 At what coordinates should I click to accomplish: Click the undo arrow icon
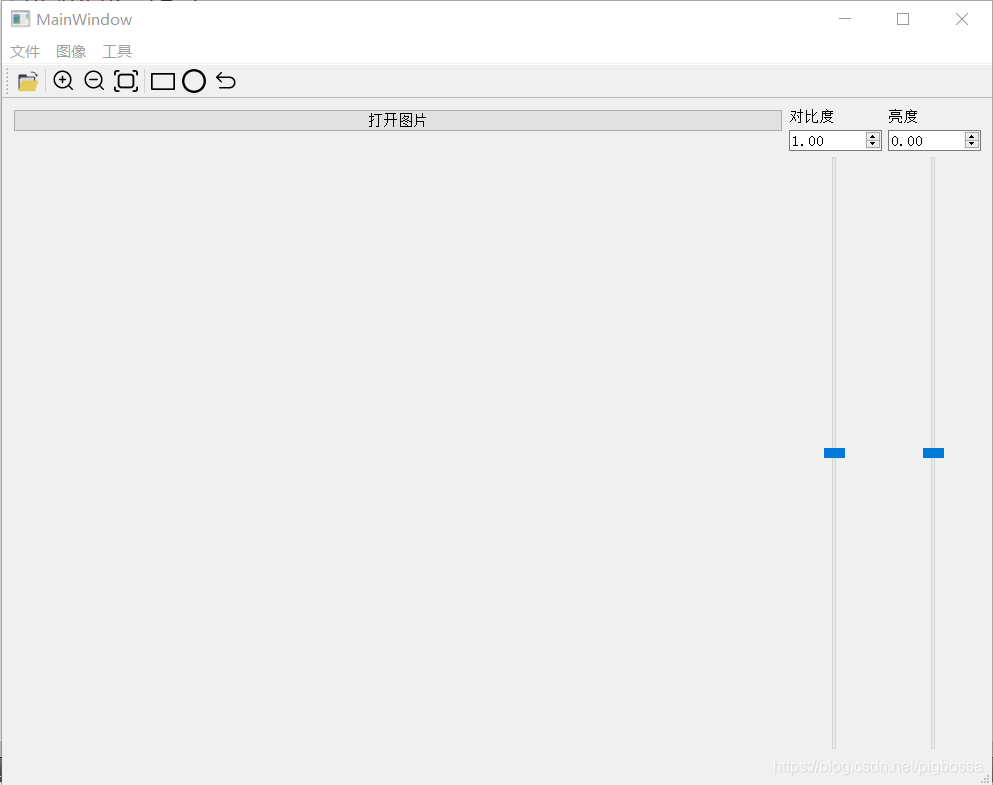[x=225, y=81]
